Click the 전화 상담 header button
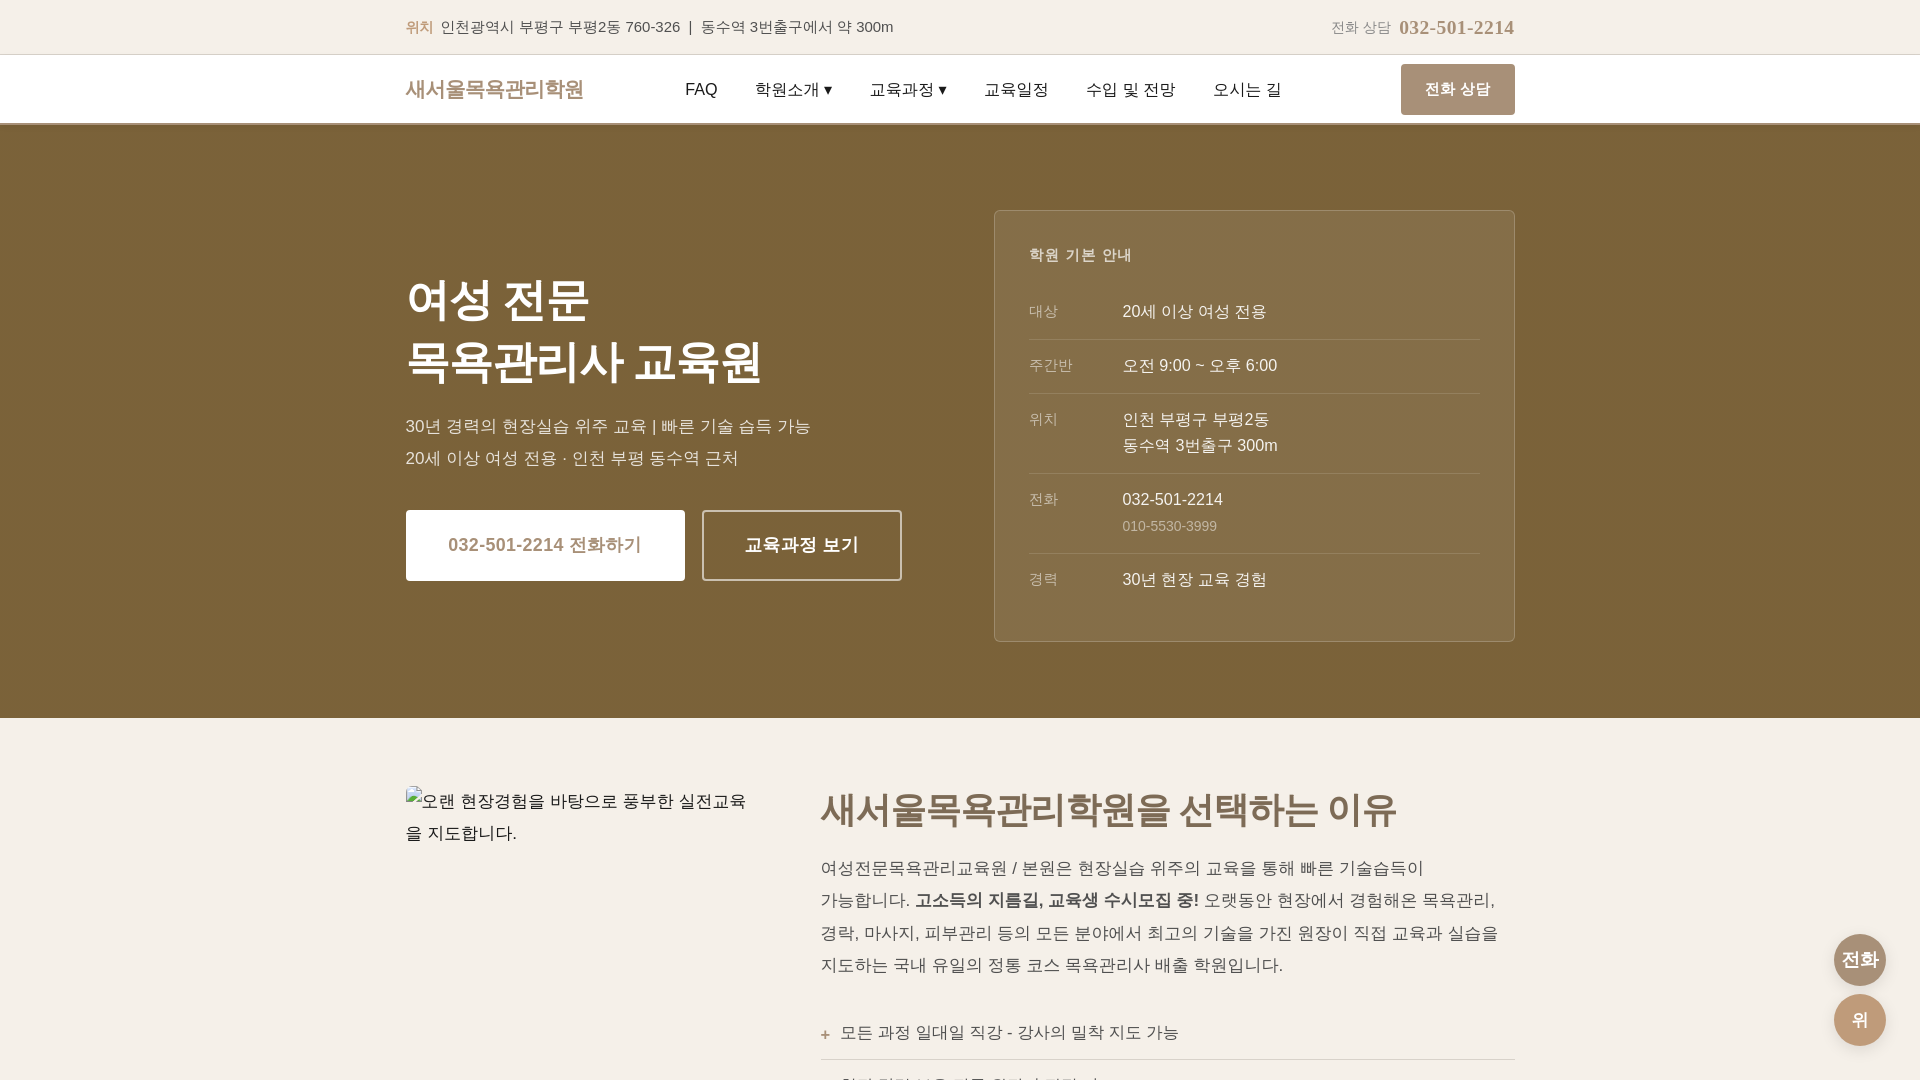The image size is (1920, 1080). click(x=1457, y=90)
